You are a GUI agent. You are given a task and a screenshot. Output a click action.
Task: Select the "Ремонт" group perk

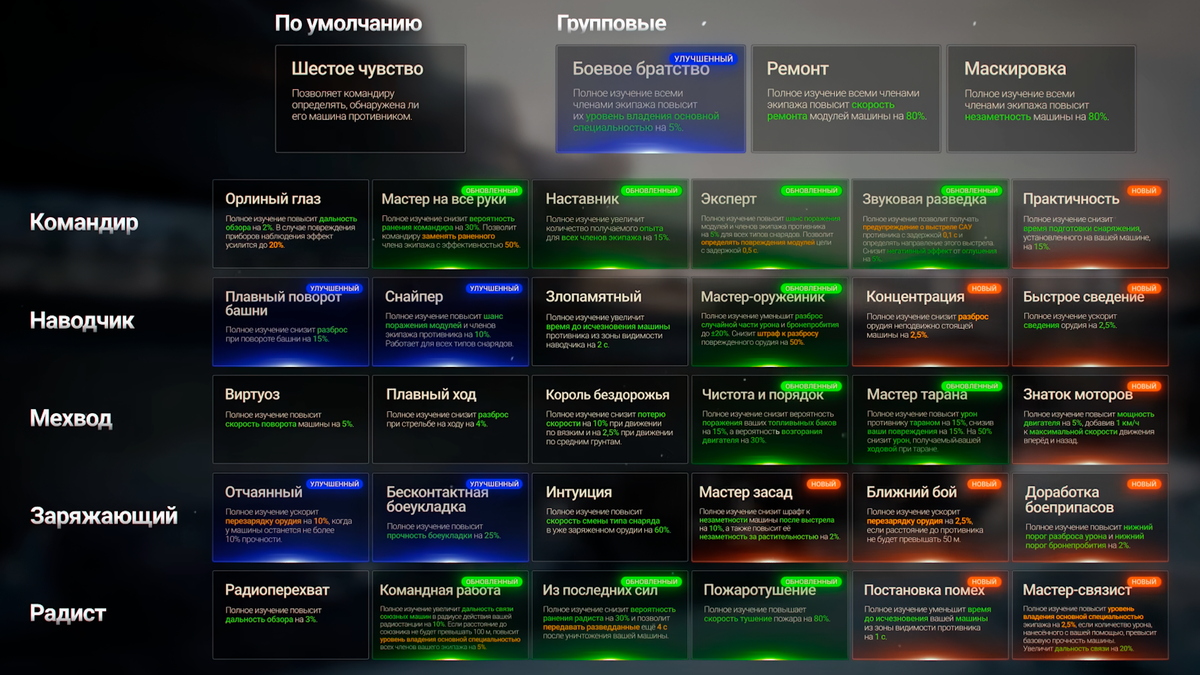pos(845,100)
